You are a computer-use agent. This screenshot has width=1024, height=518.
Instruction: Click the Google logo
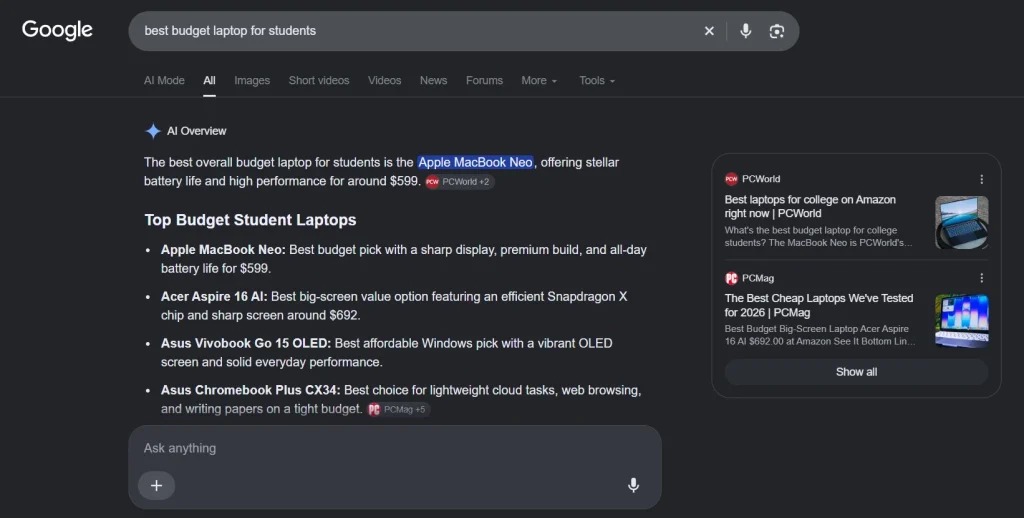click(x=57, y=31)
